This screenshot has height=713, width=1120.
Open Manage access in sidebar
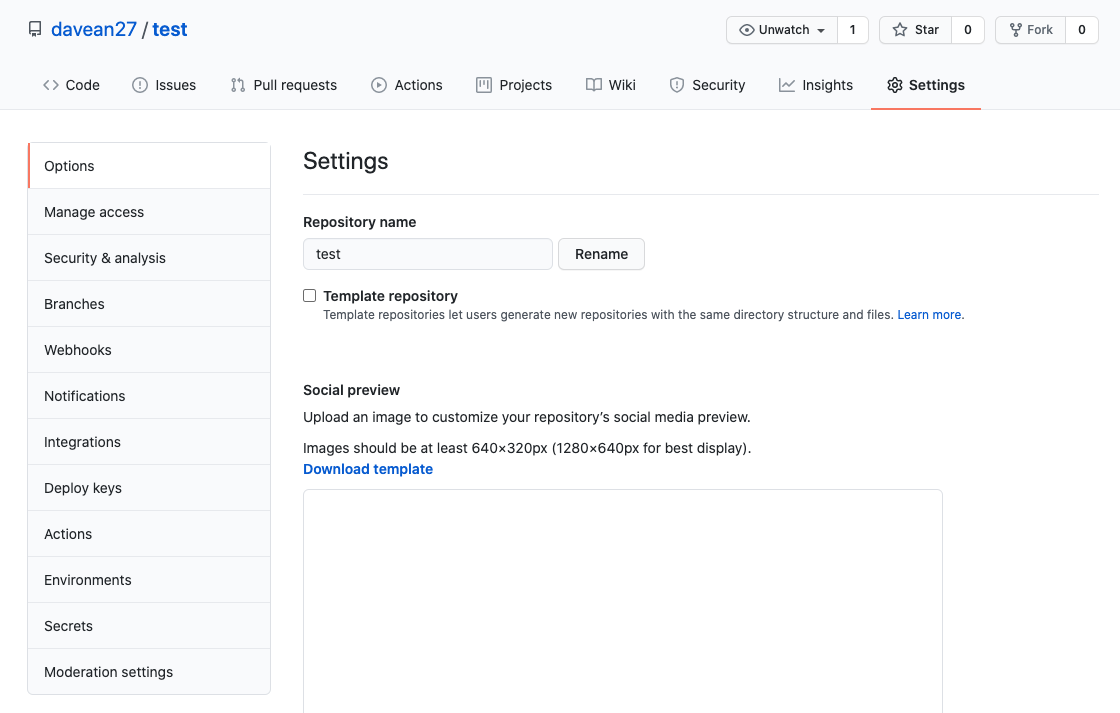tap(149, 212)
